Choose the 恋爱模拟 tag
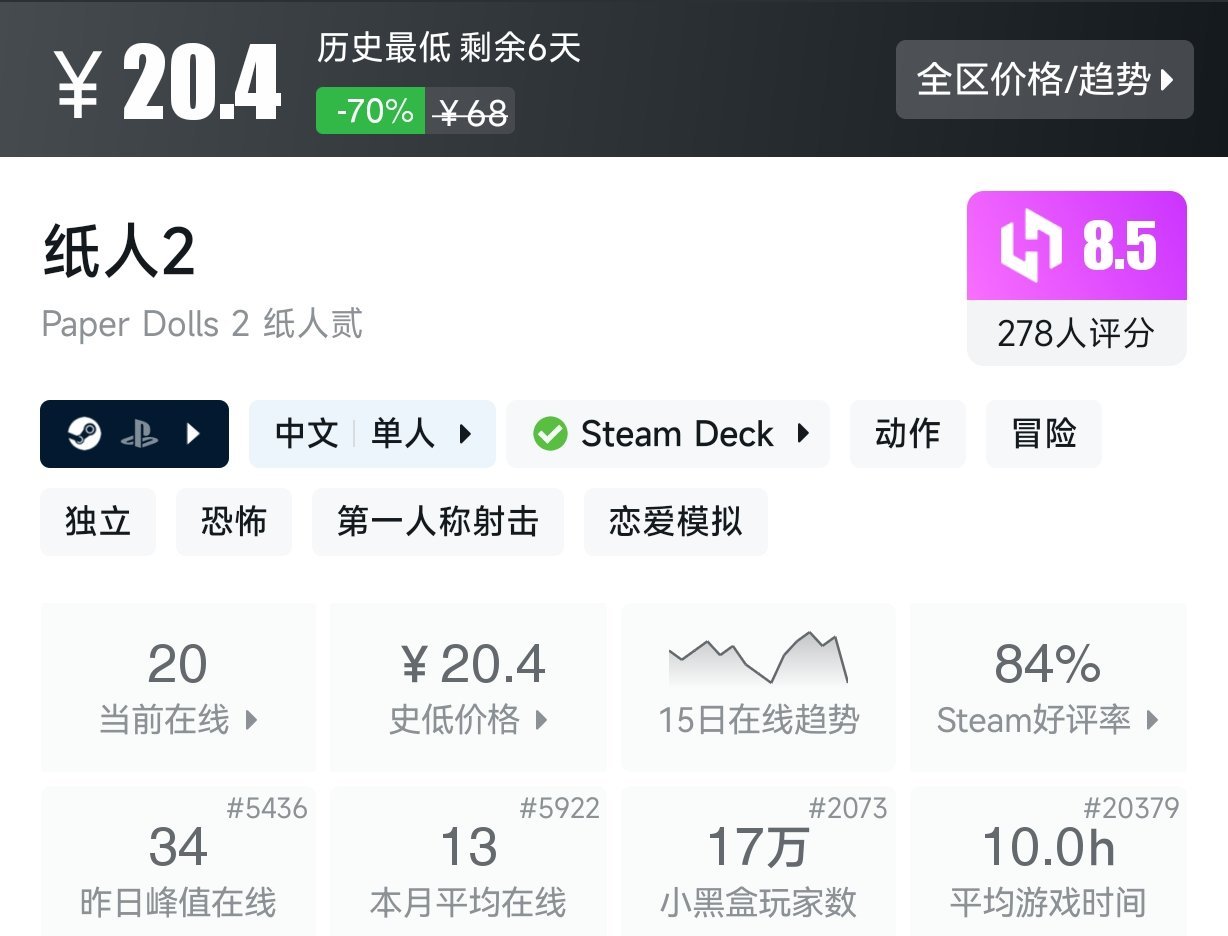The image size is (1228, 936). coord(676,522)
